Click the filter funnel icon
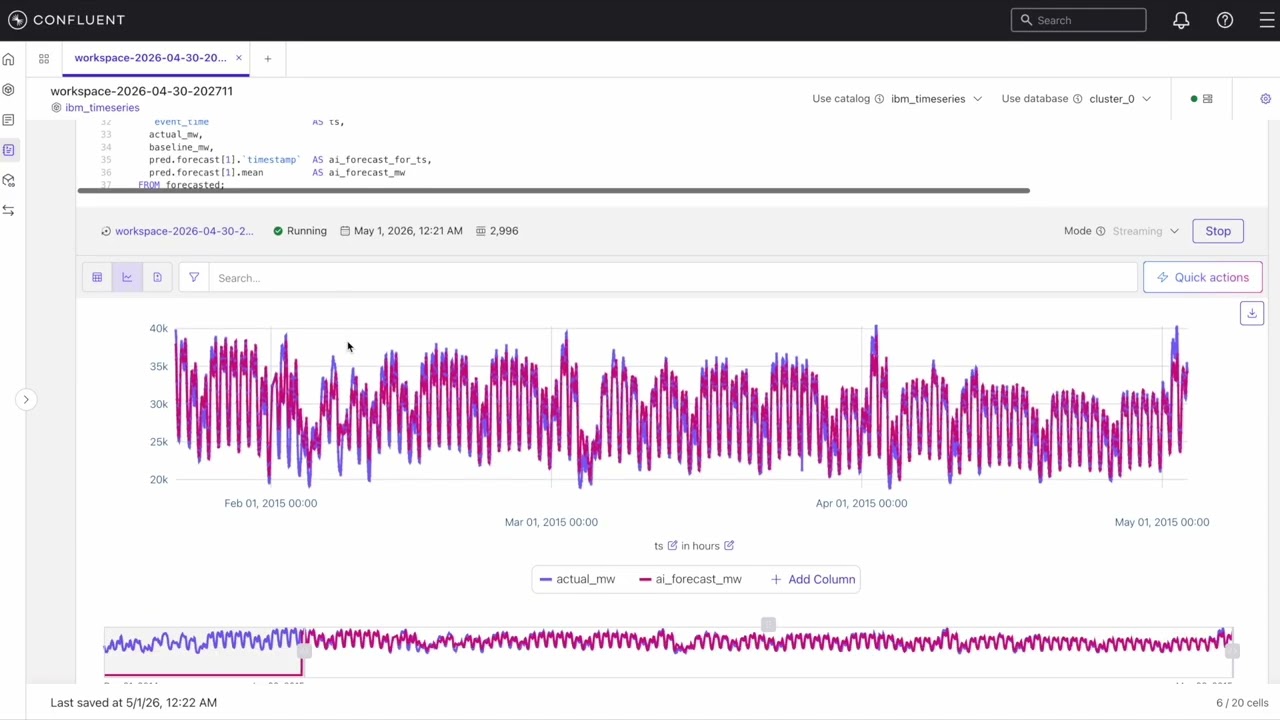 (x=194, y=277)
